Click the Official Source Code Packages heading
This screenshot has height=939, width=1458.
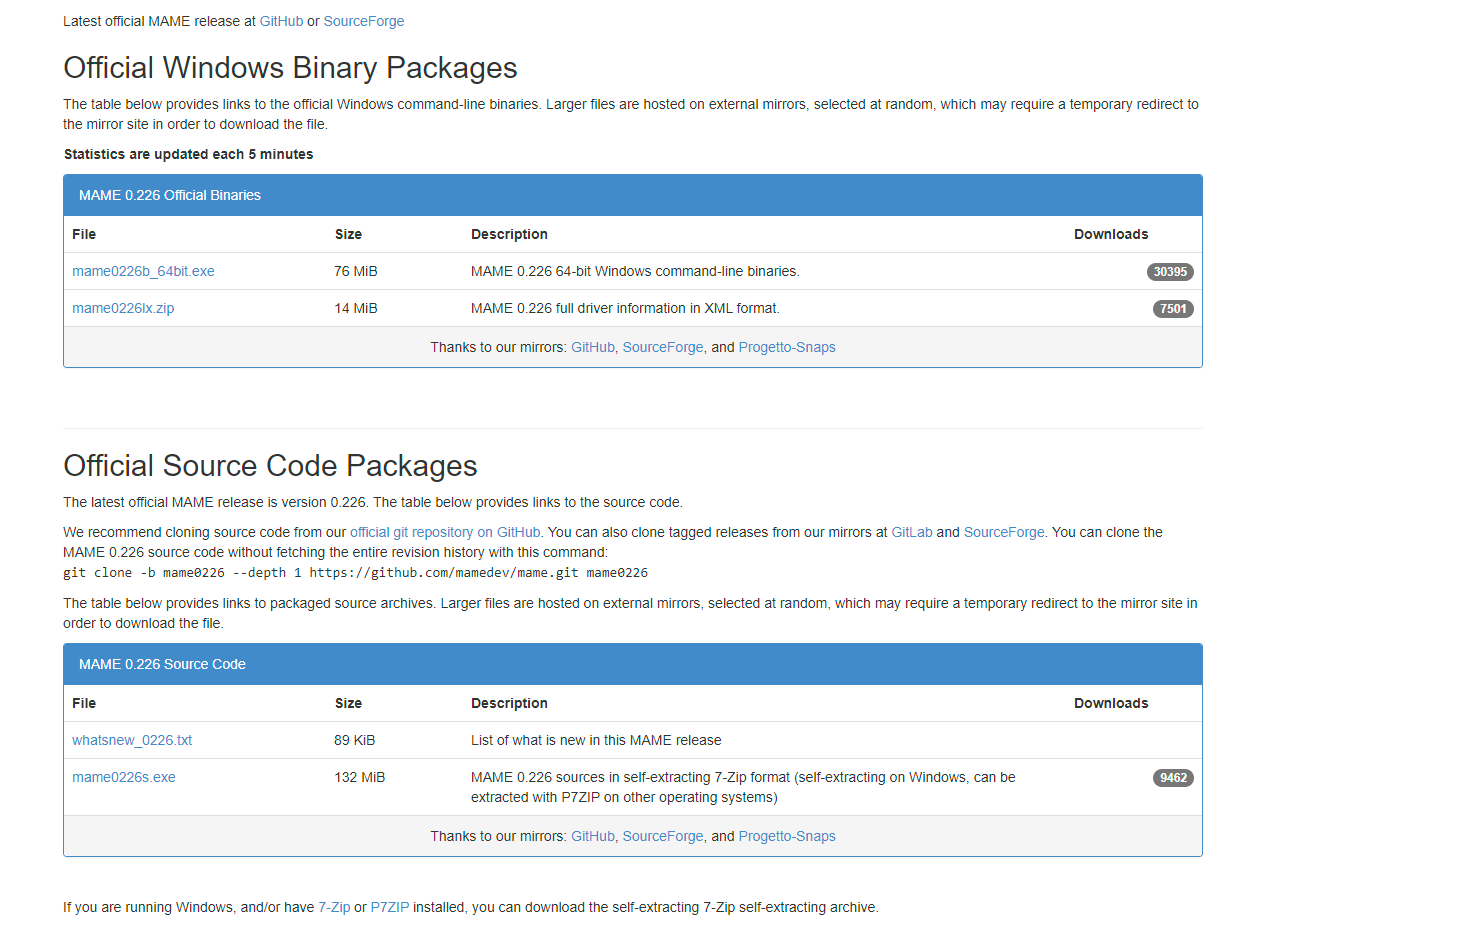click(x=270, y=465)
